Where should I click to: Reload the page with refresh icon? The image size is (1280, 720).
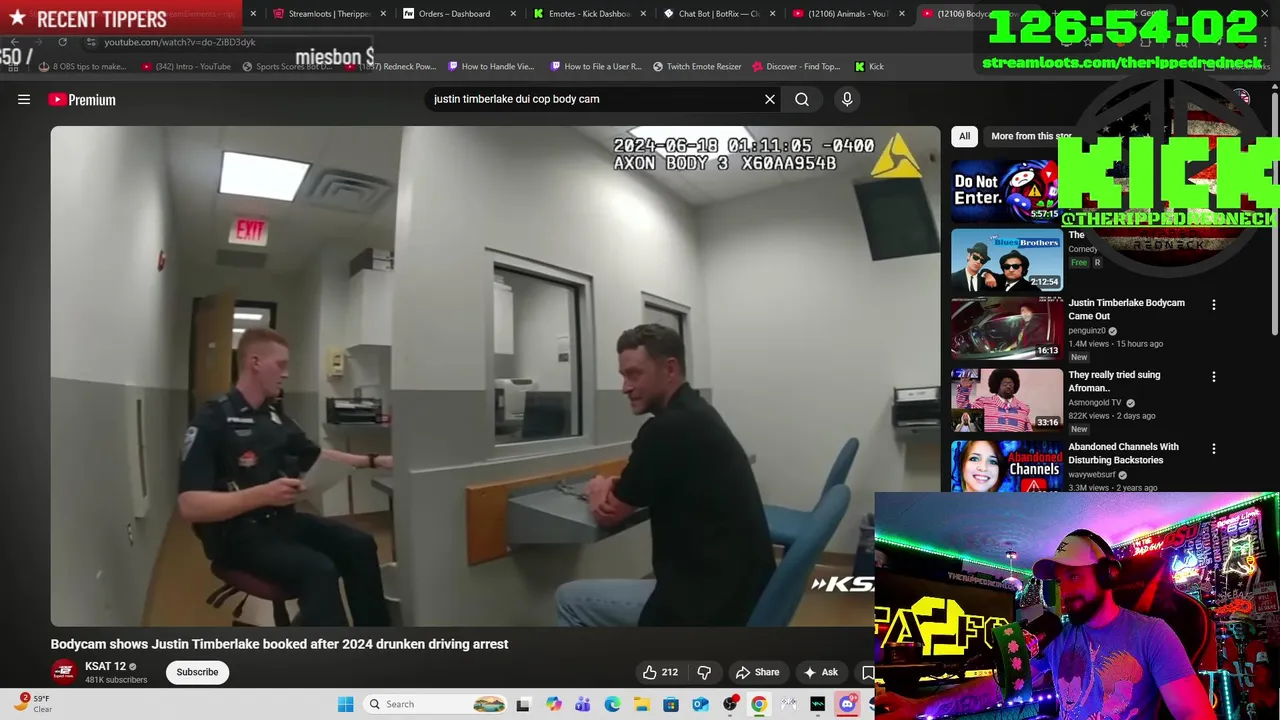click(62, 42)
